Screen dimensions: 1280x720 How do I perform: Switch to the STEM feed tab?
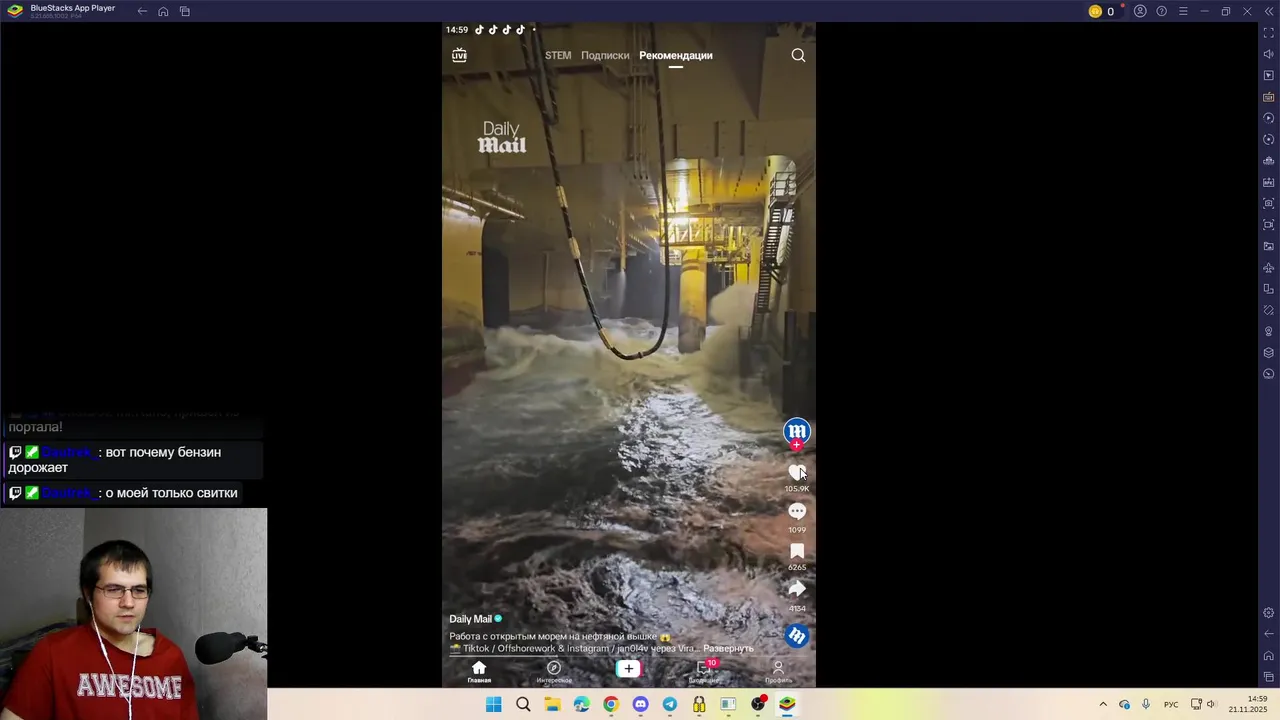[x=558, y=55]
